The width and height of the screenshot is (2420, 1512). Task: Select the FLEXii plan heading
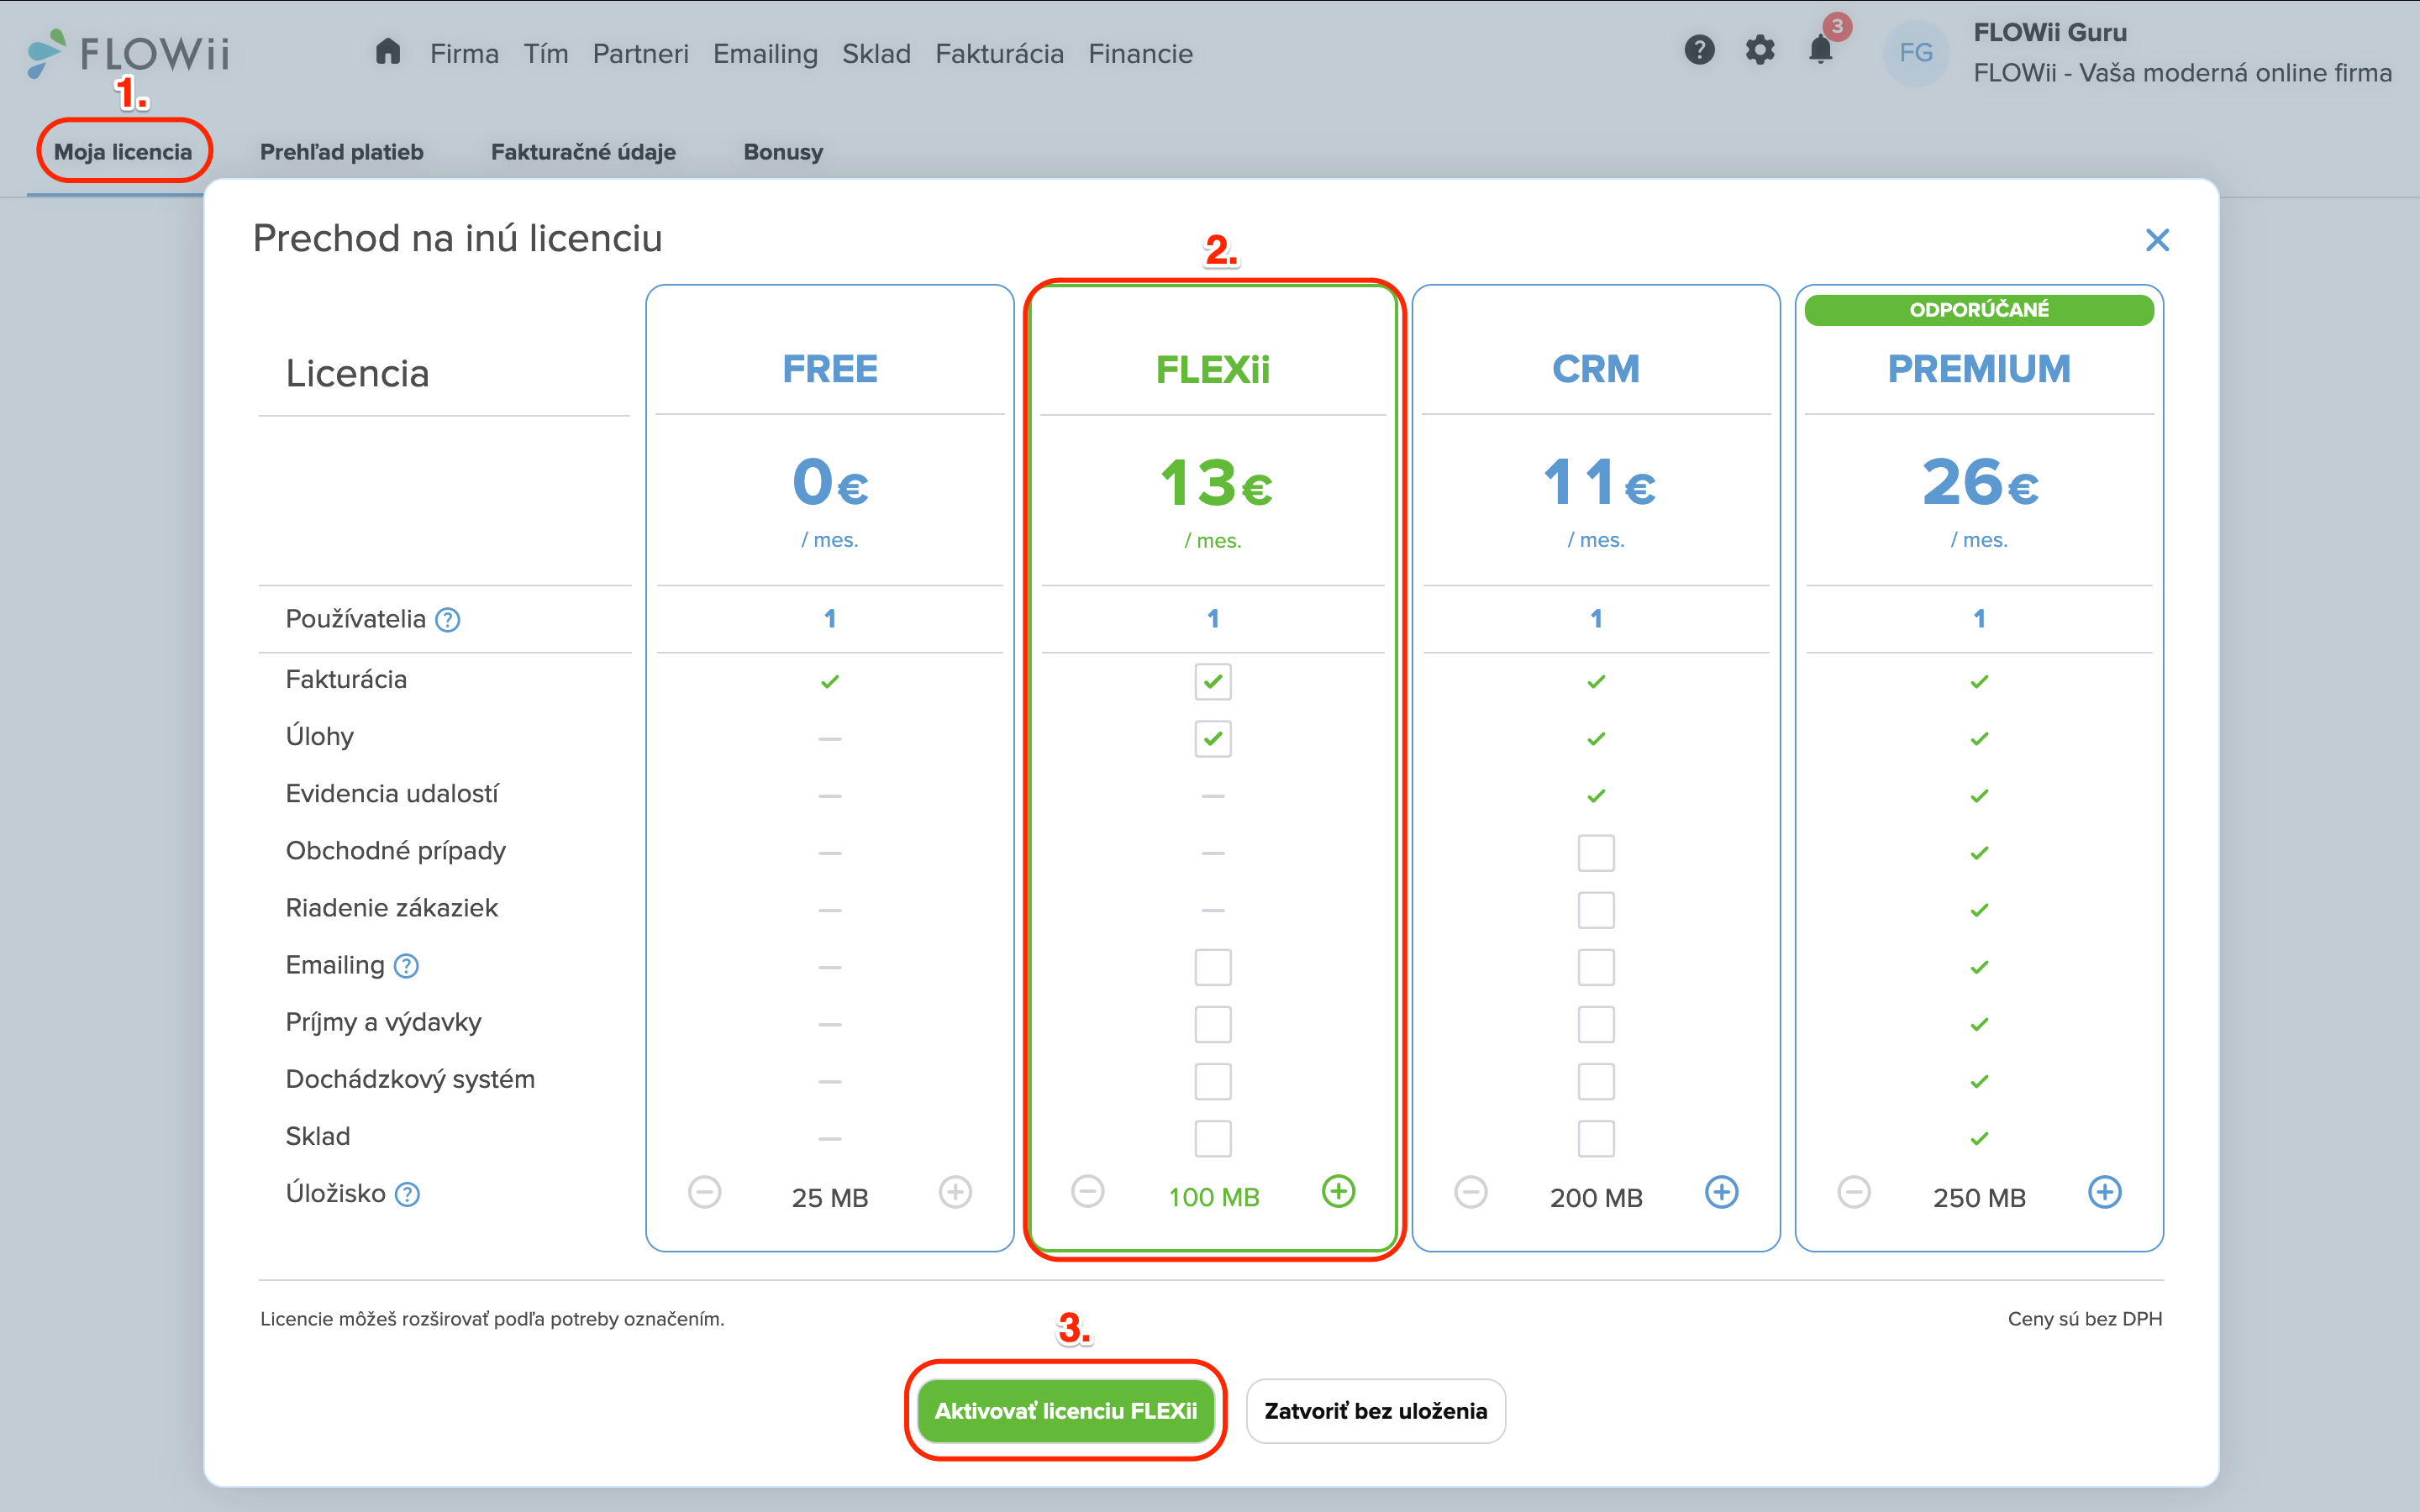[x=1213, y=369]
